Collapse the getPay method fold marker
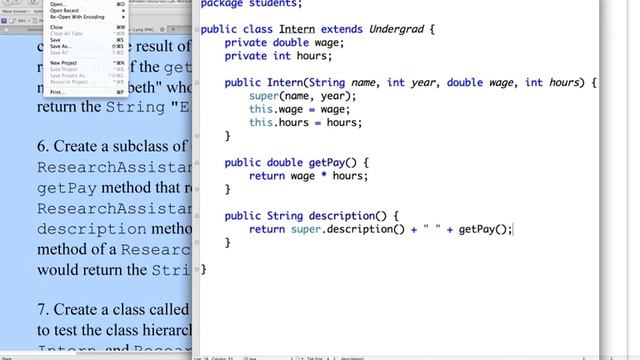Viewport: 640px width, 360px height. click(x=197, y=162)
